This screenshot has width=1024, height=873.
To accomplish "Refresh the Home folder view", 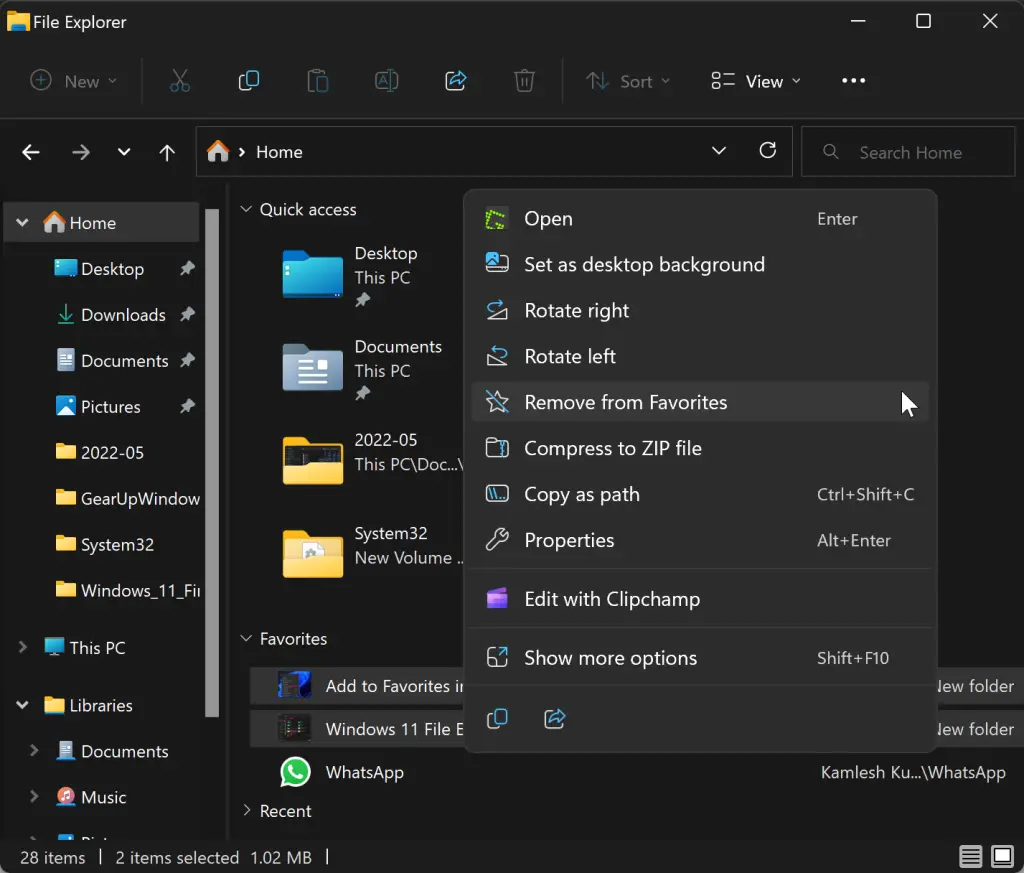I will 767,150.
